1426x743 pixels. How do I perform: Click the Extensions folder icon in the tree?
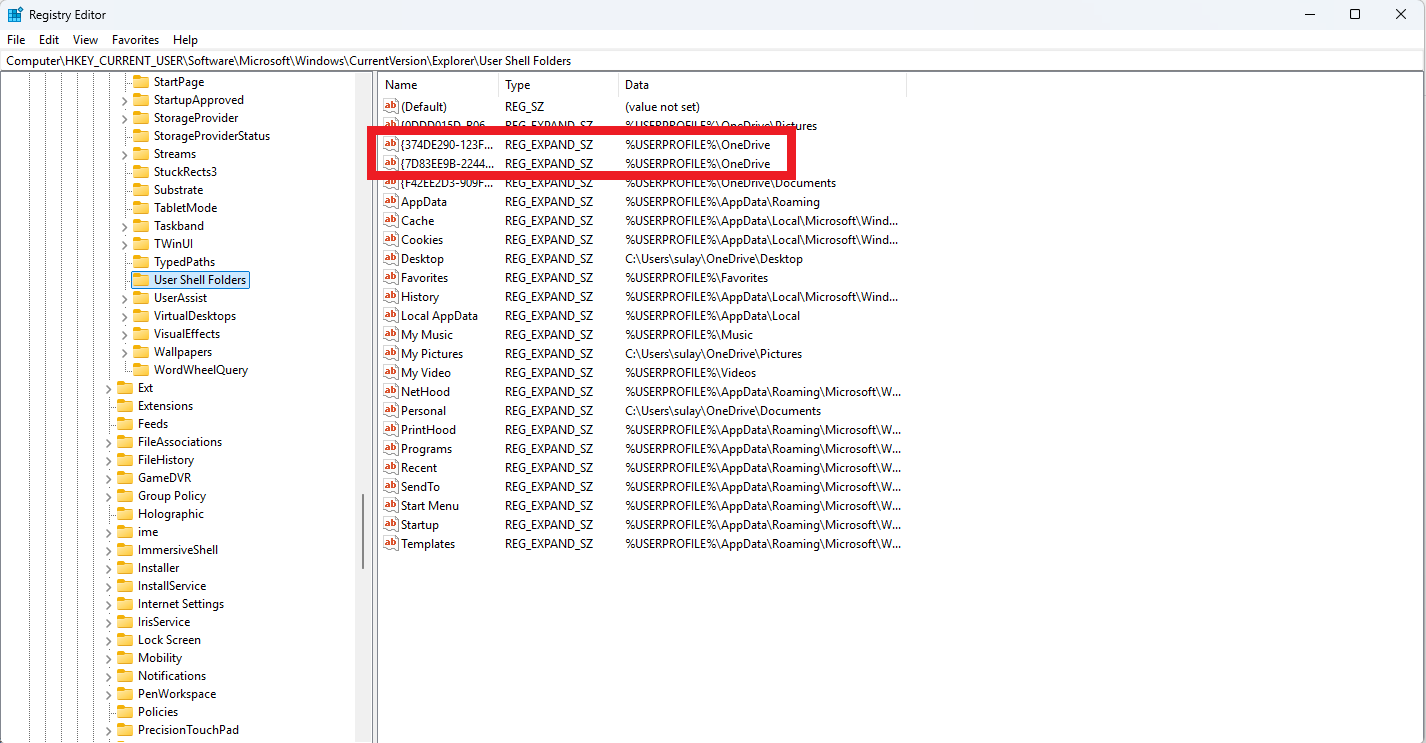pyautogui.click(x=125, y=406)
